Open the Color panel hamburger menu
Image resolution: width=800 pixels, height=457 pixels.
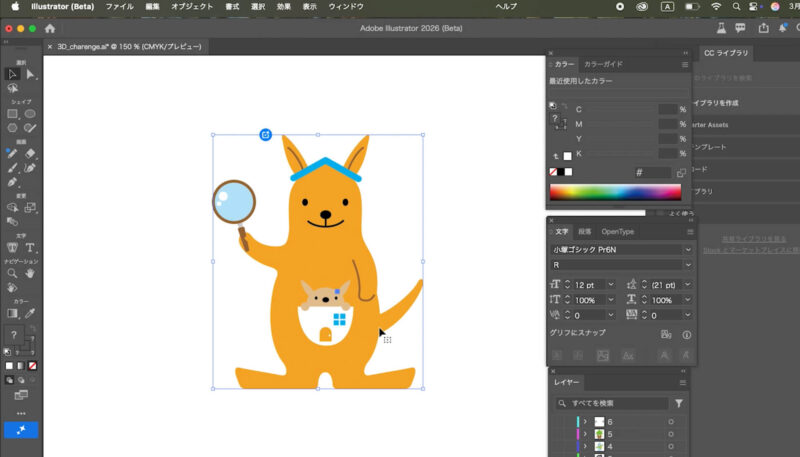pos(685,65)
